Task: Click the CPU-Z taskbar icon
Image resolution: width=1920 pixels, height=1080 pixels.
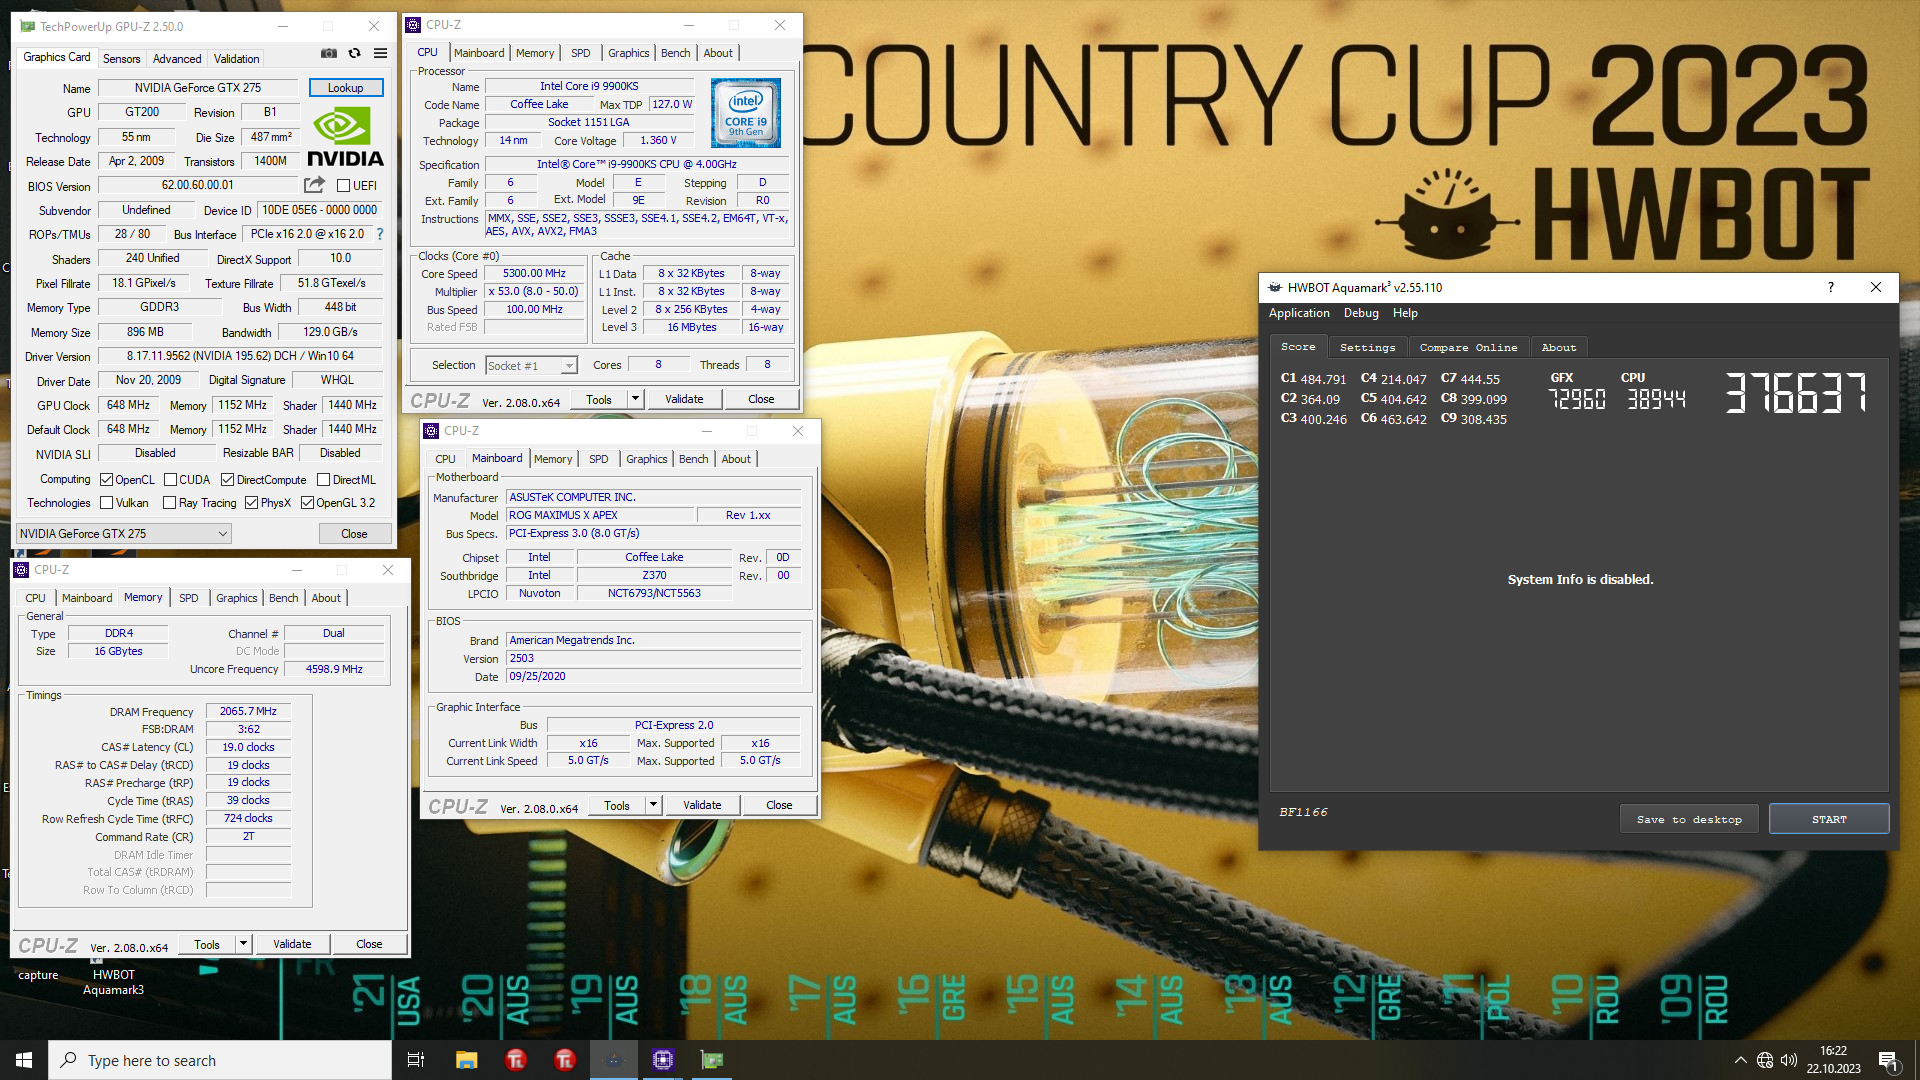Action: [x=662, y=1060]
